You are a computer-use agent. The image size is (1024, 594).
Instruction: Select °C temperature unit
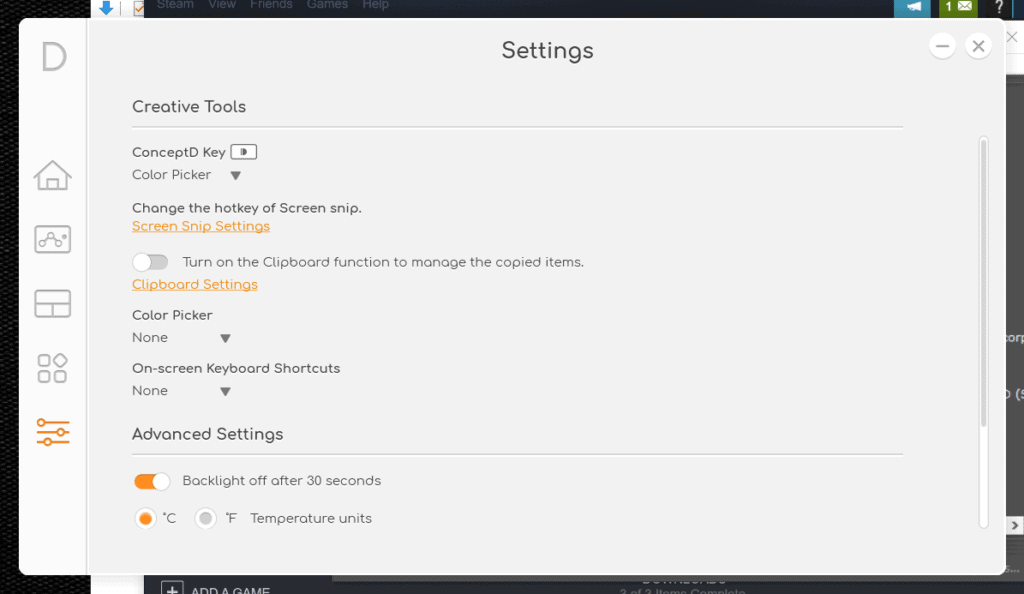coord(146,519)
